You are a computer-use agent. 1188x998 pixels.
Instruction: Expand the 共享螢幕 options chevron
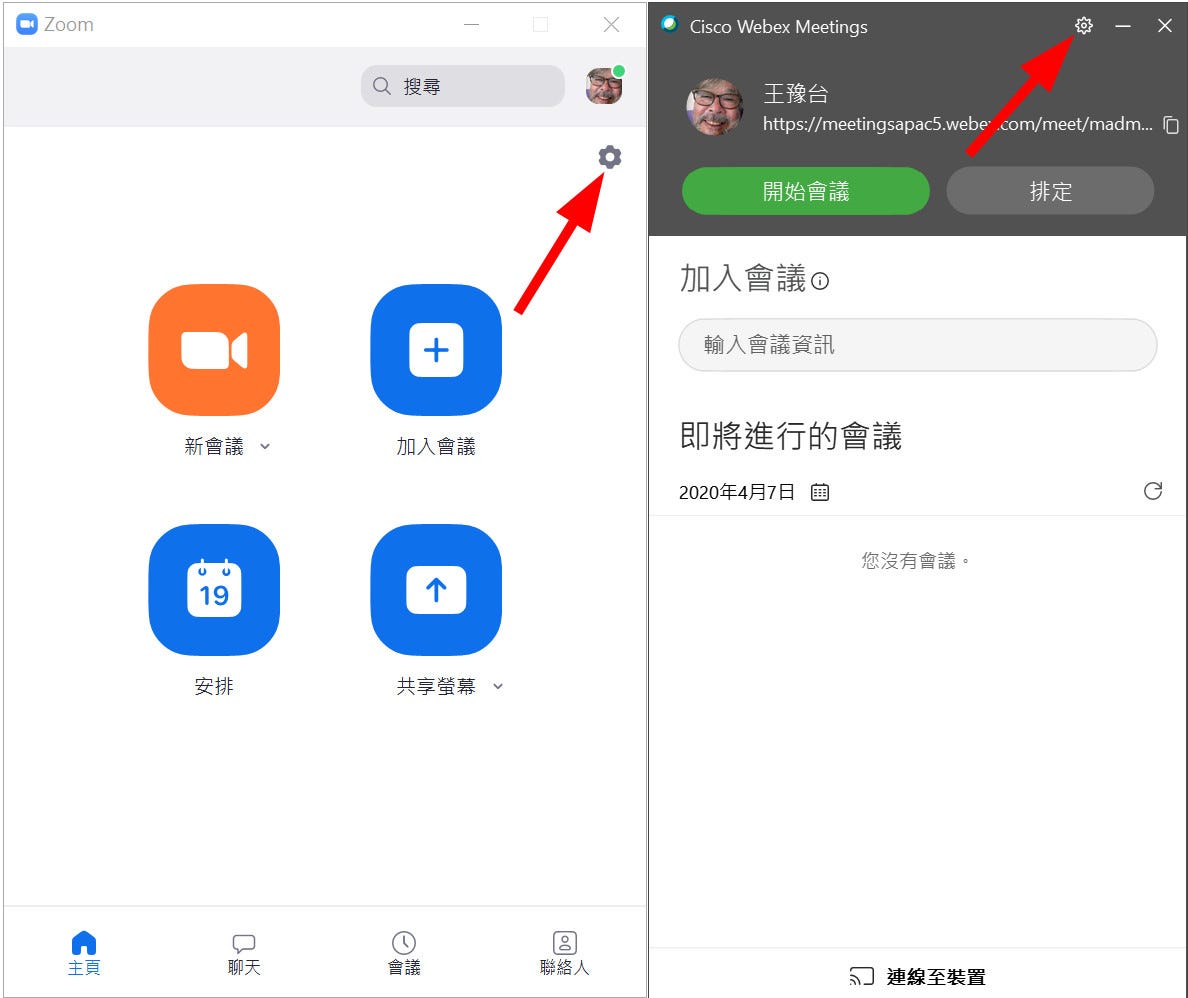pos(498,687)
